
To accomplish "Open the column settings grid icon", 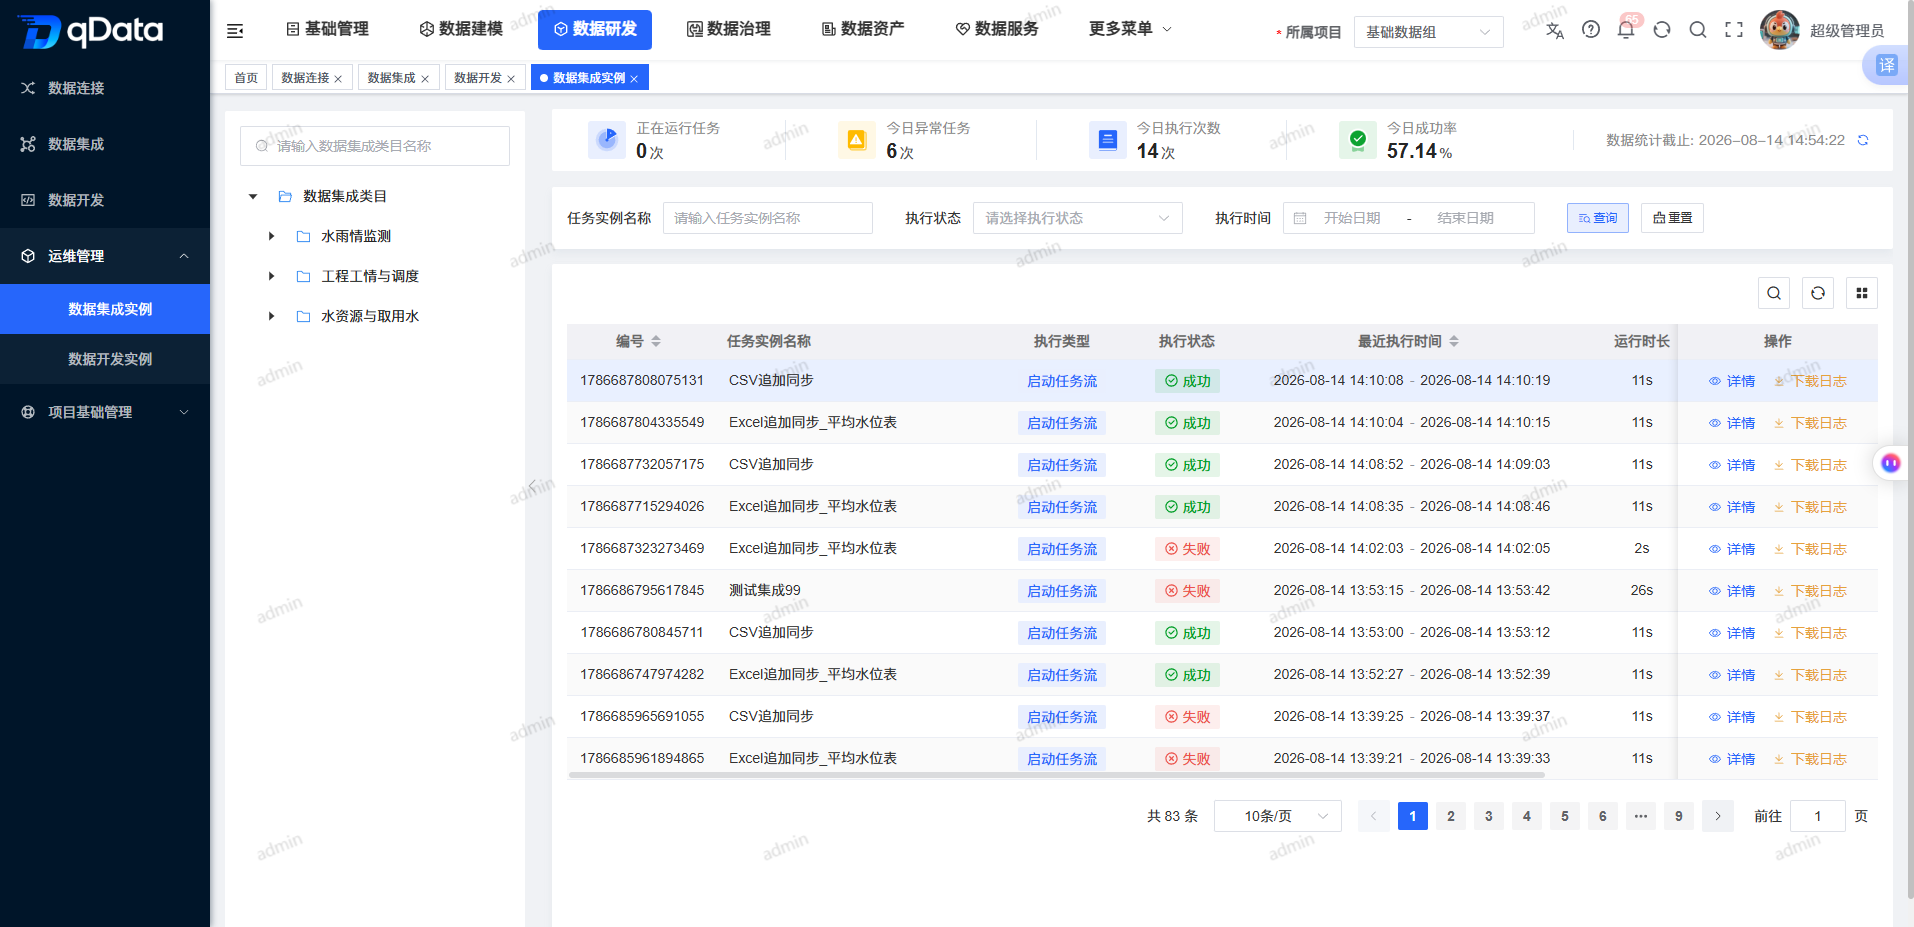I will (x=1862, y=293).
